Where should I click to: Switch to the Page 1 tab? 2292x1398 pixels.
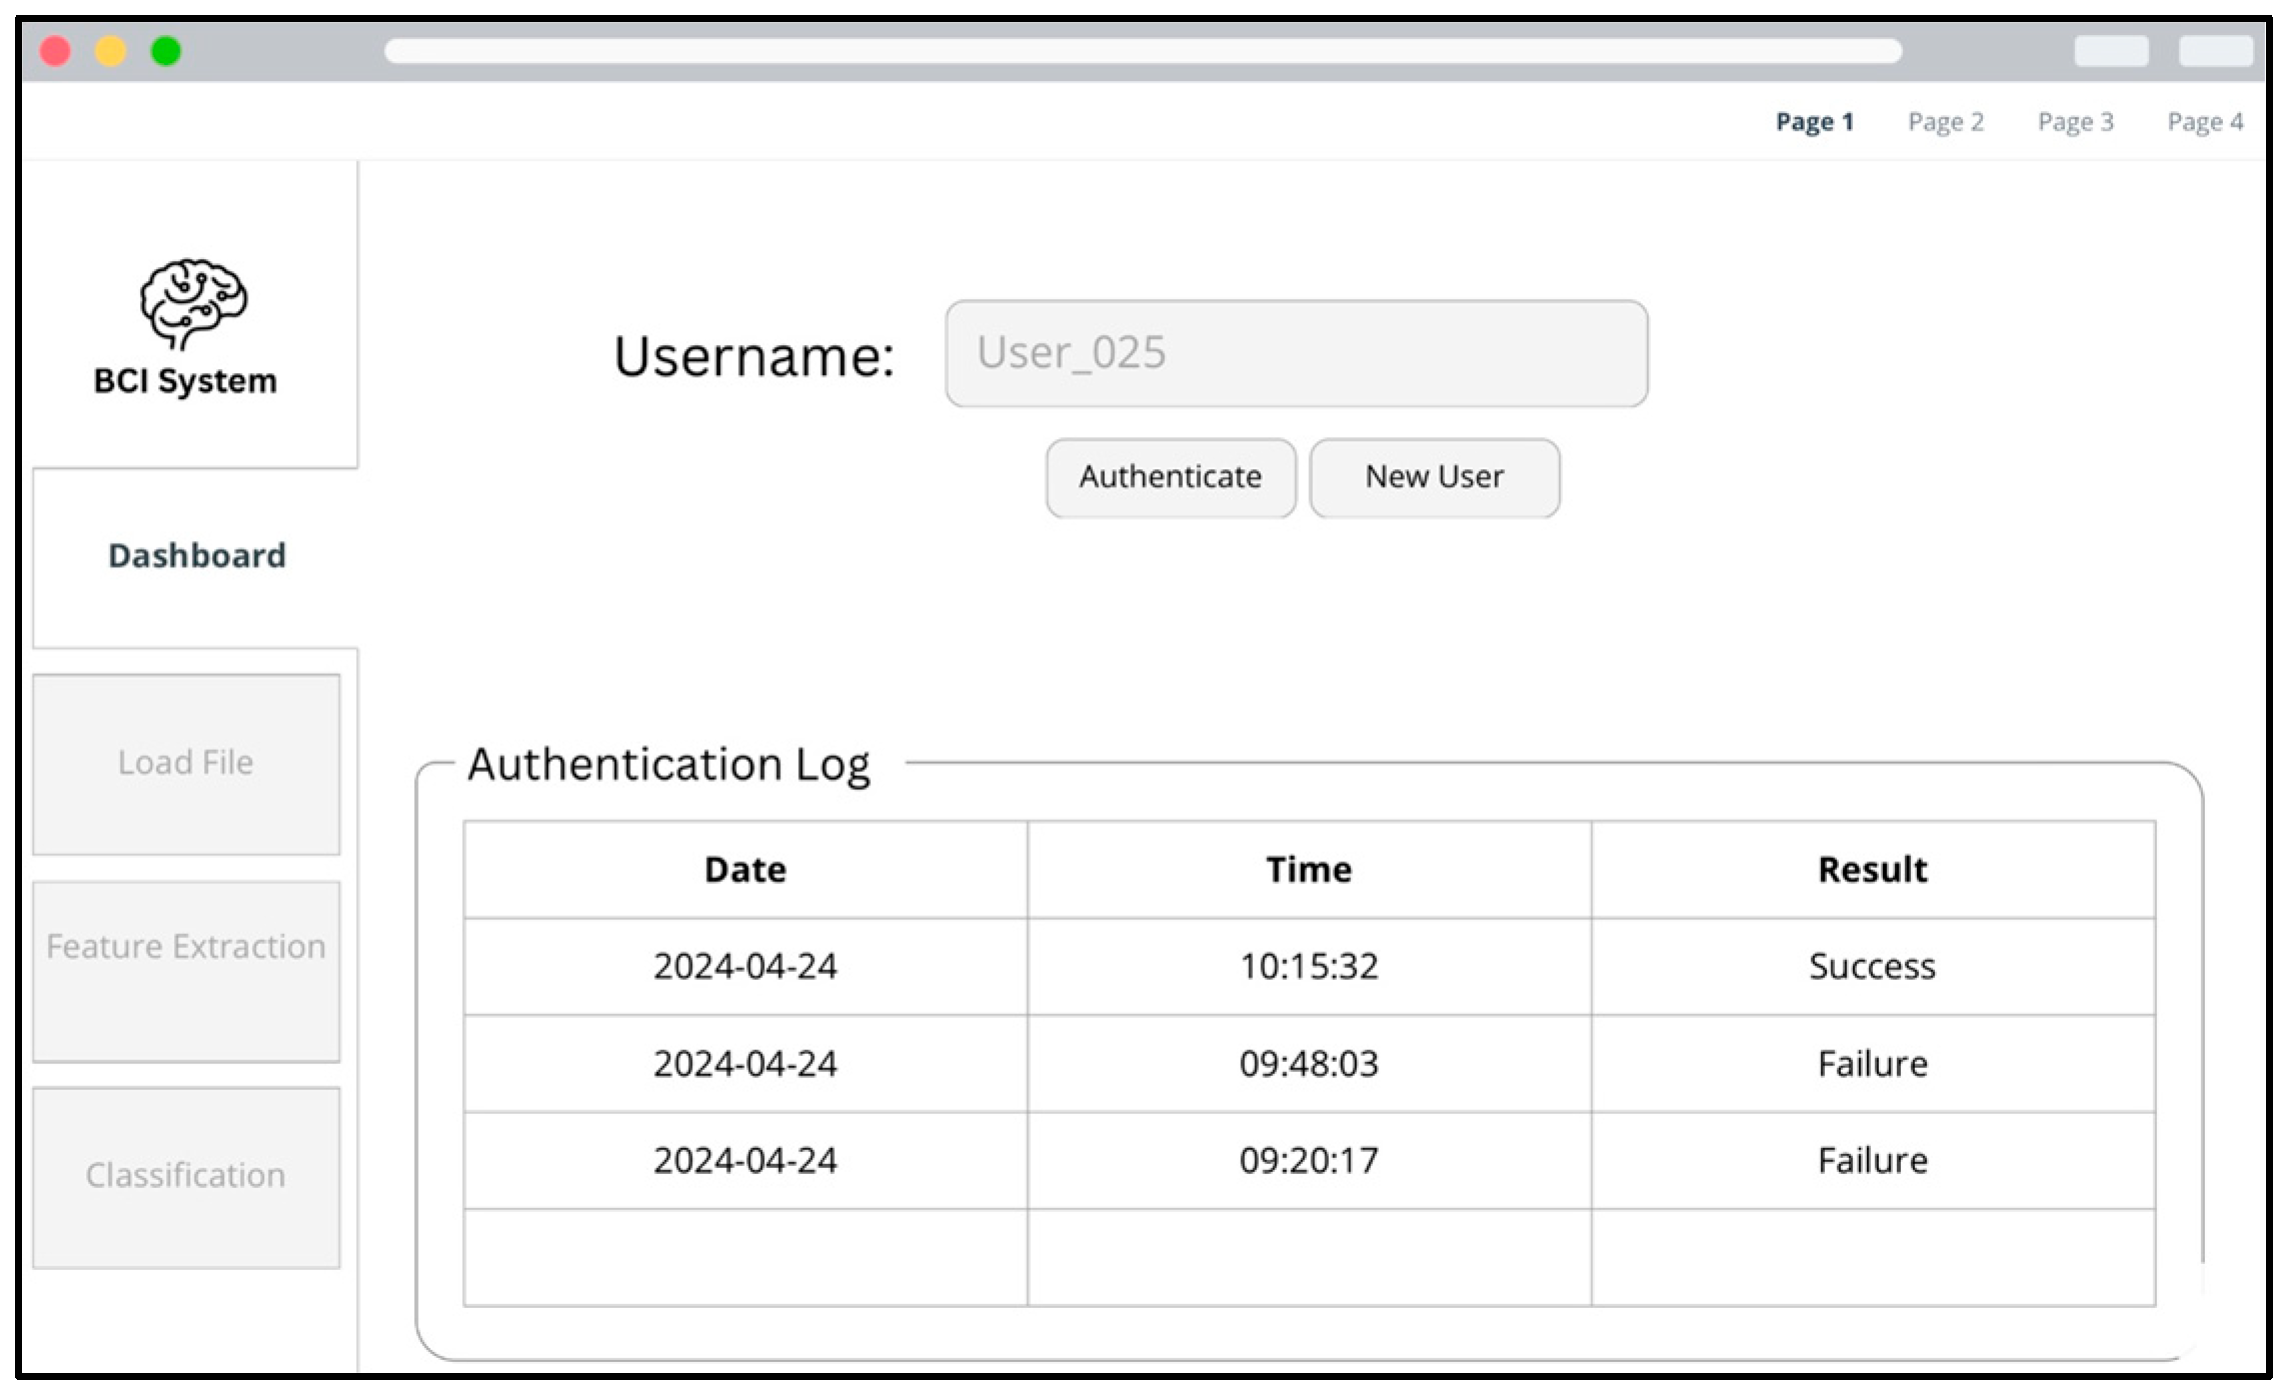click(1814, 122)
